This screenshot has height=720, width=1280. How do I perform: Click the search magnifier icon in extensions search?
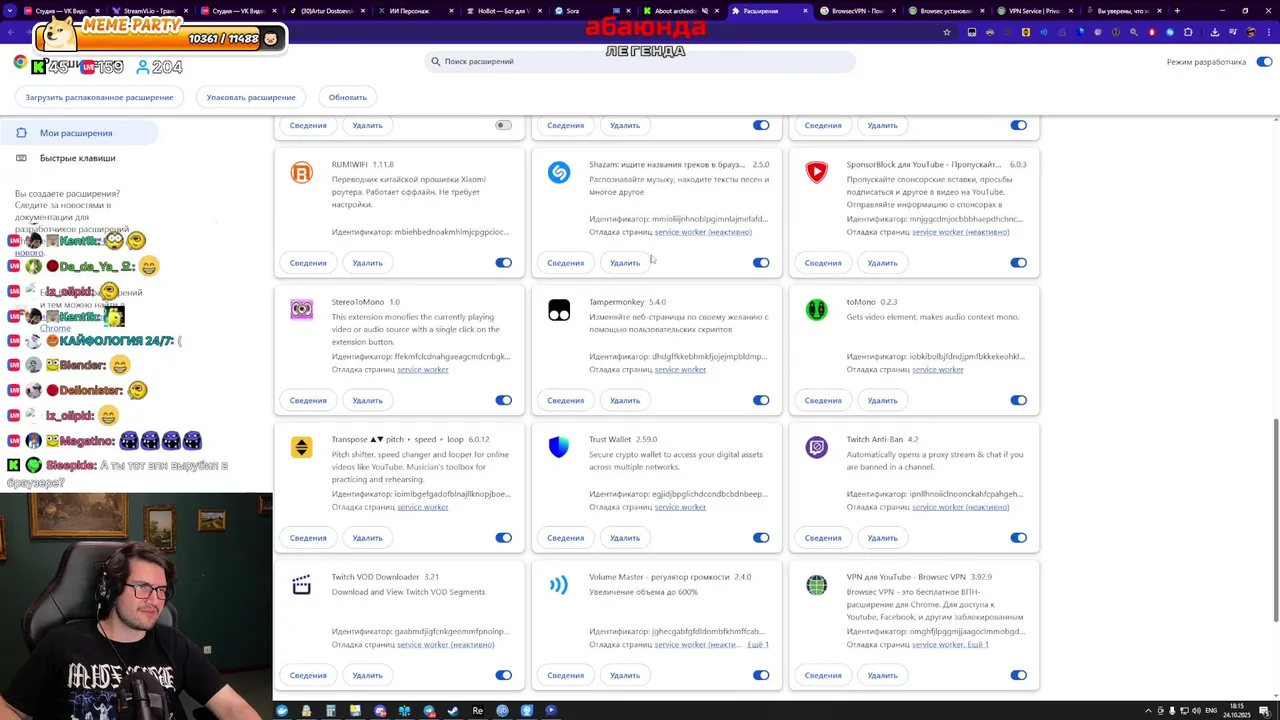[x=436, y=61]
